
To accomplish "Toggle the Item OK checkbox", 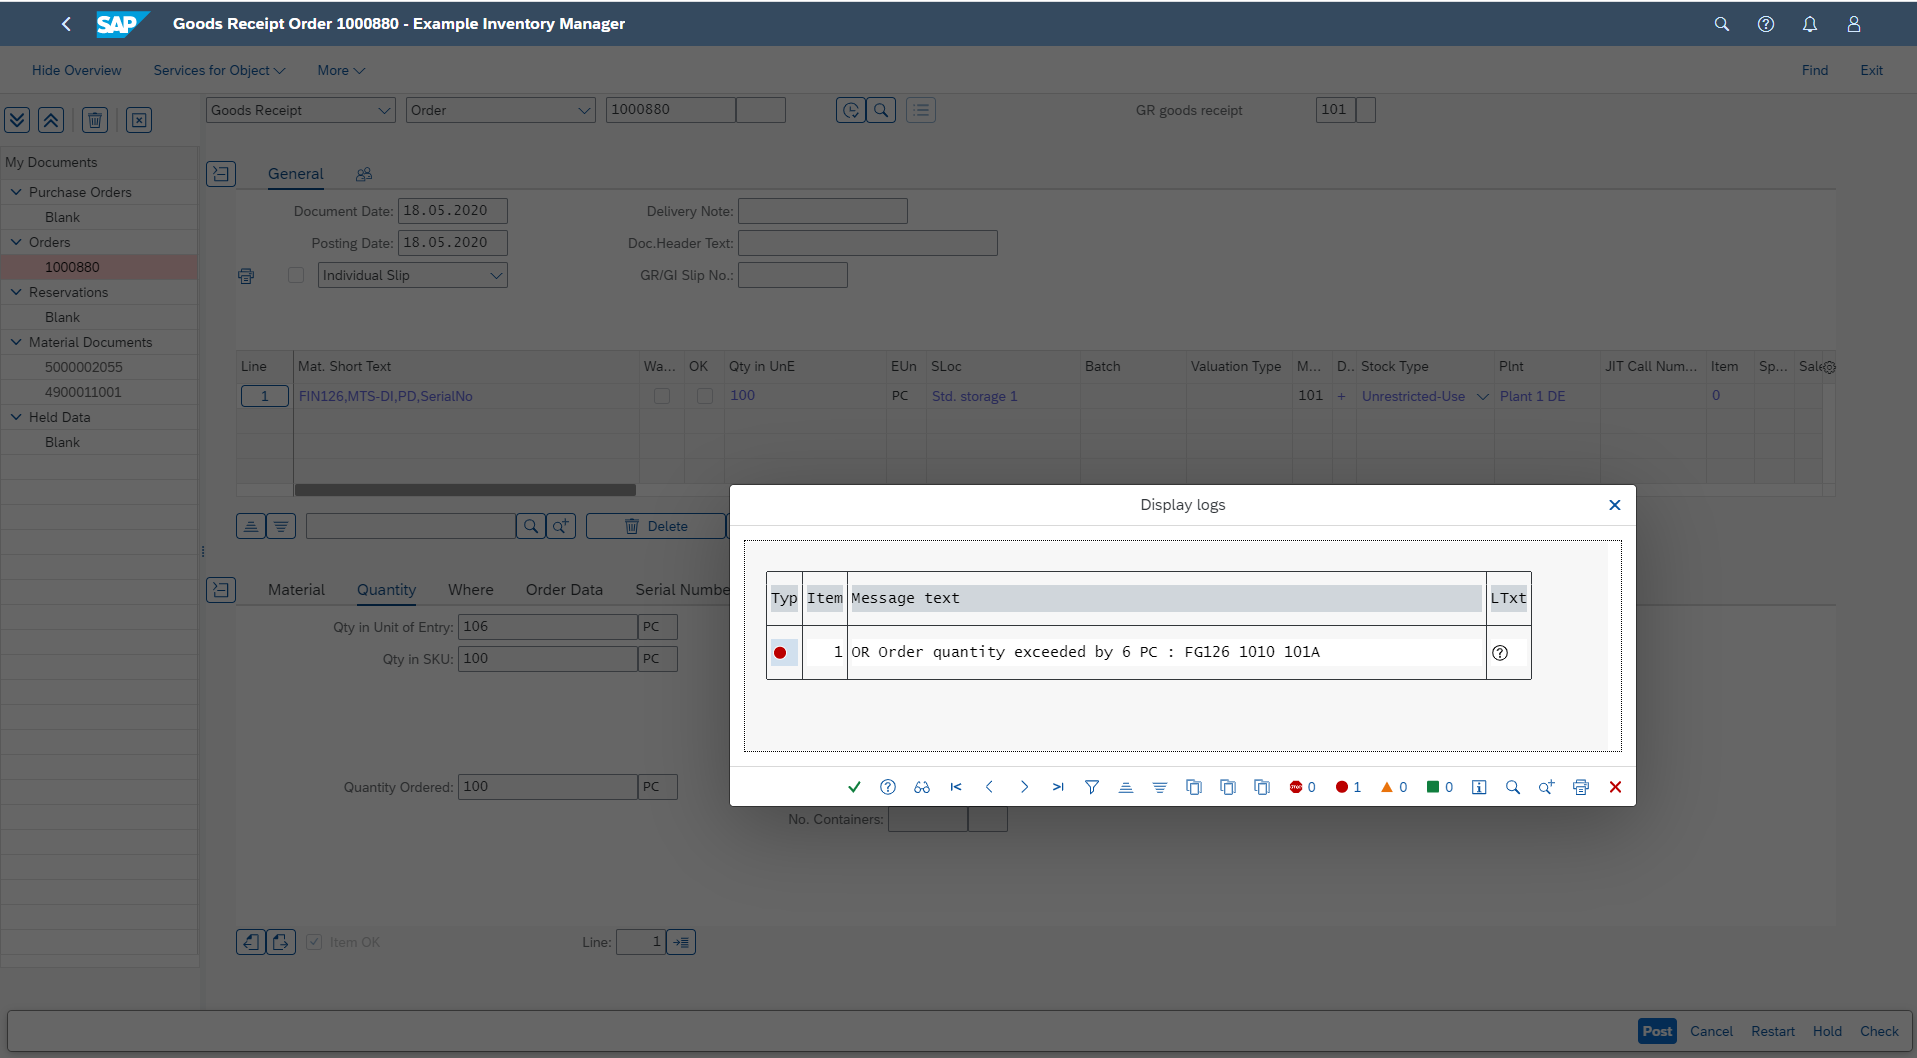I will pyautogui.click(x=314, y=942).
